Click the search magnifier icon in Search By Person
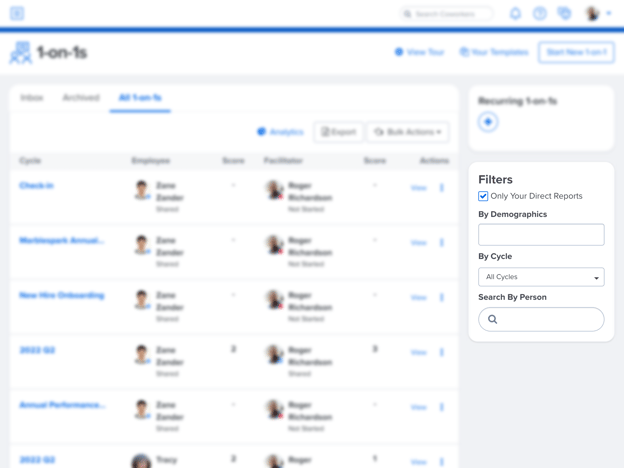 click(492, 319)
